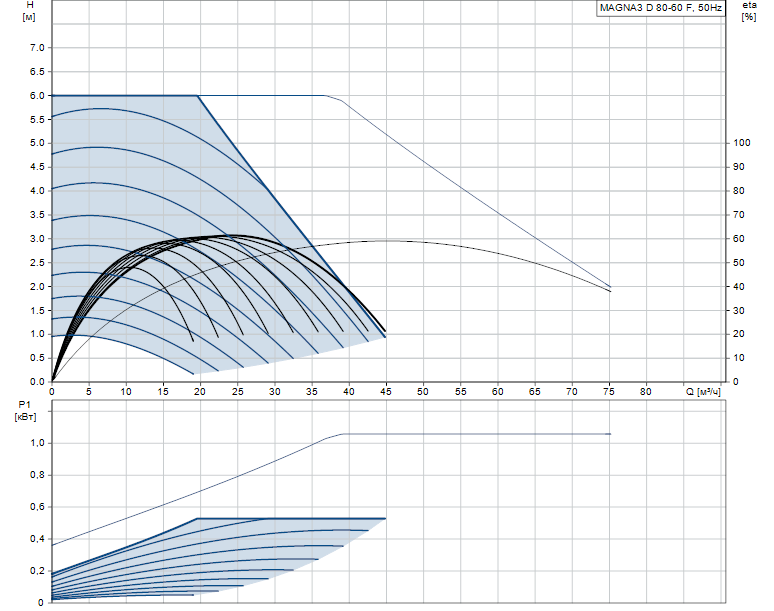
Task: Click the 7.0 value on H axis
Action: (x=37, y=48)
